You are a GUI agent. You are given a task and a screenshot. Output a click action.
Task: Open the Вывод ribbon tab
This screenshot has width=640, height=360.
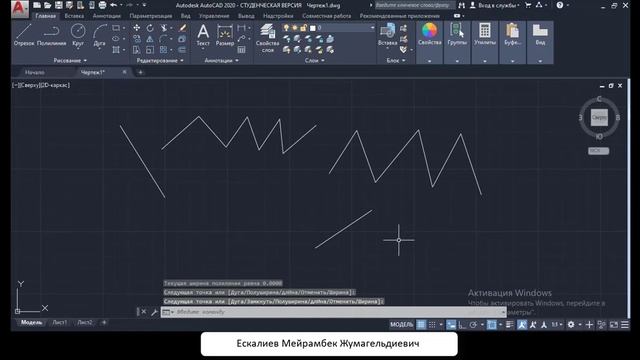[246, 16]
